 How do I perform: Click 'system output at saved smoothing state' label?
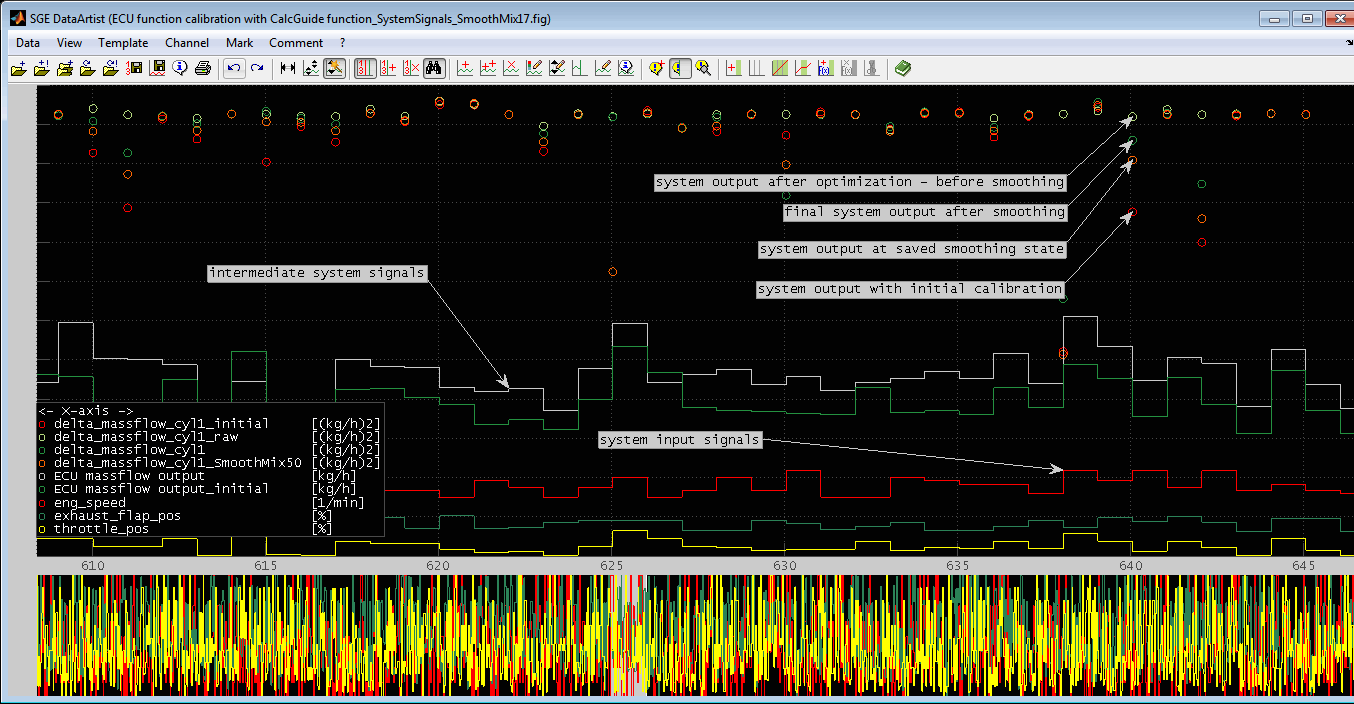[x=911, y=249]
